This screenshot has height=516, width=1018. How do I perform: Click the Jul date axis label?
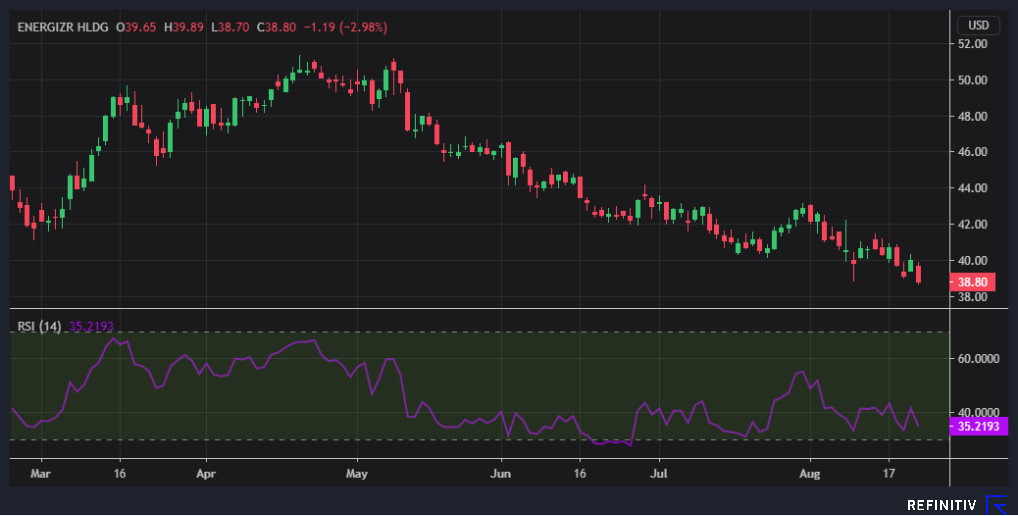(x=659, y=474)
